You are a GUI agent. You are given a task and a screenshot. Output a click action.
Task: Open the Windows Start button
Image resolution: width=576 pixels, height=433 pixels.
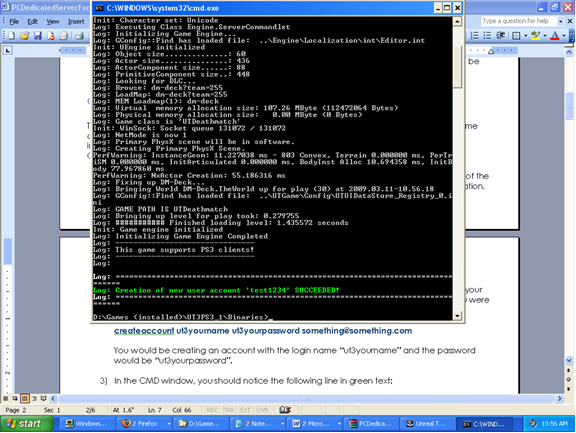26,424
